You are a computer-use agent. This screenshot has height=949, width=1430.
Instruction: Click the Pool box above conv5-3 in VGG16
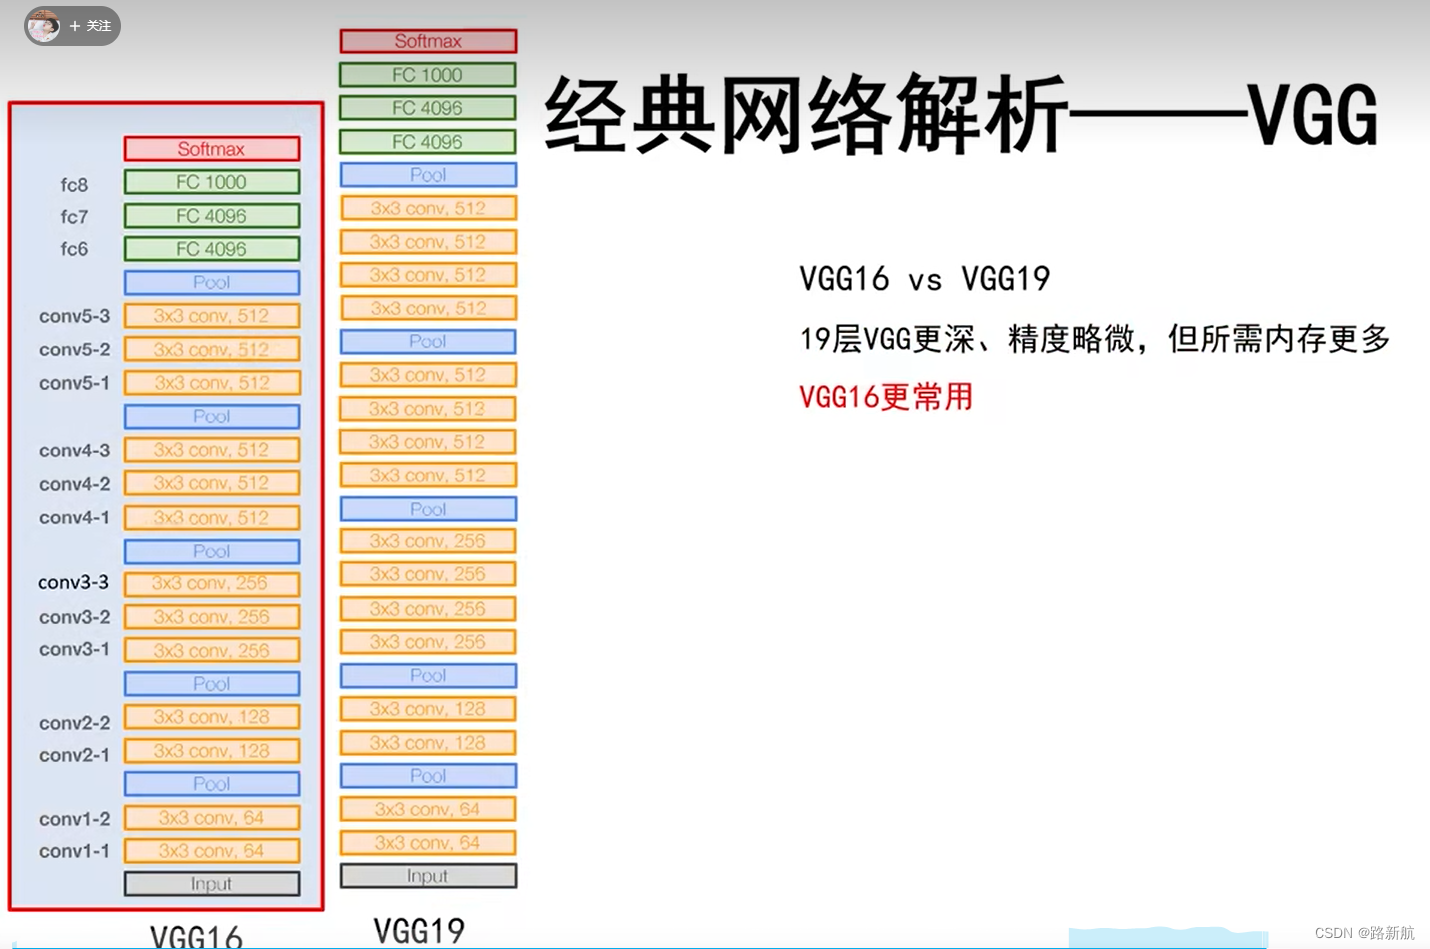211,282
